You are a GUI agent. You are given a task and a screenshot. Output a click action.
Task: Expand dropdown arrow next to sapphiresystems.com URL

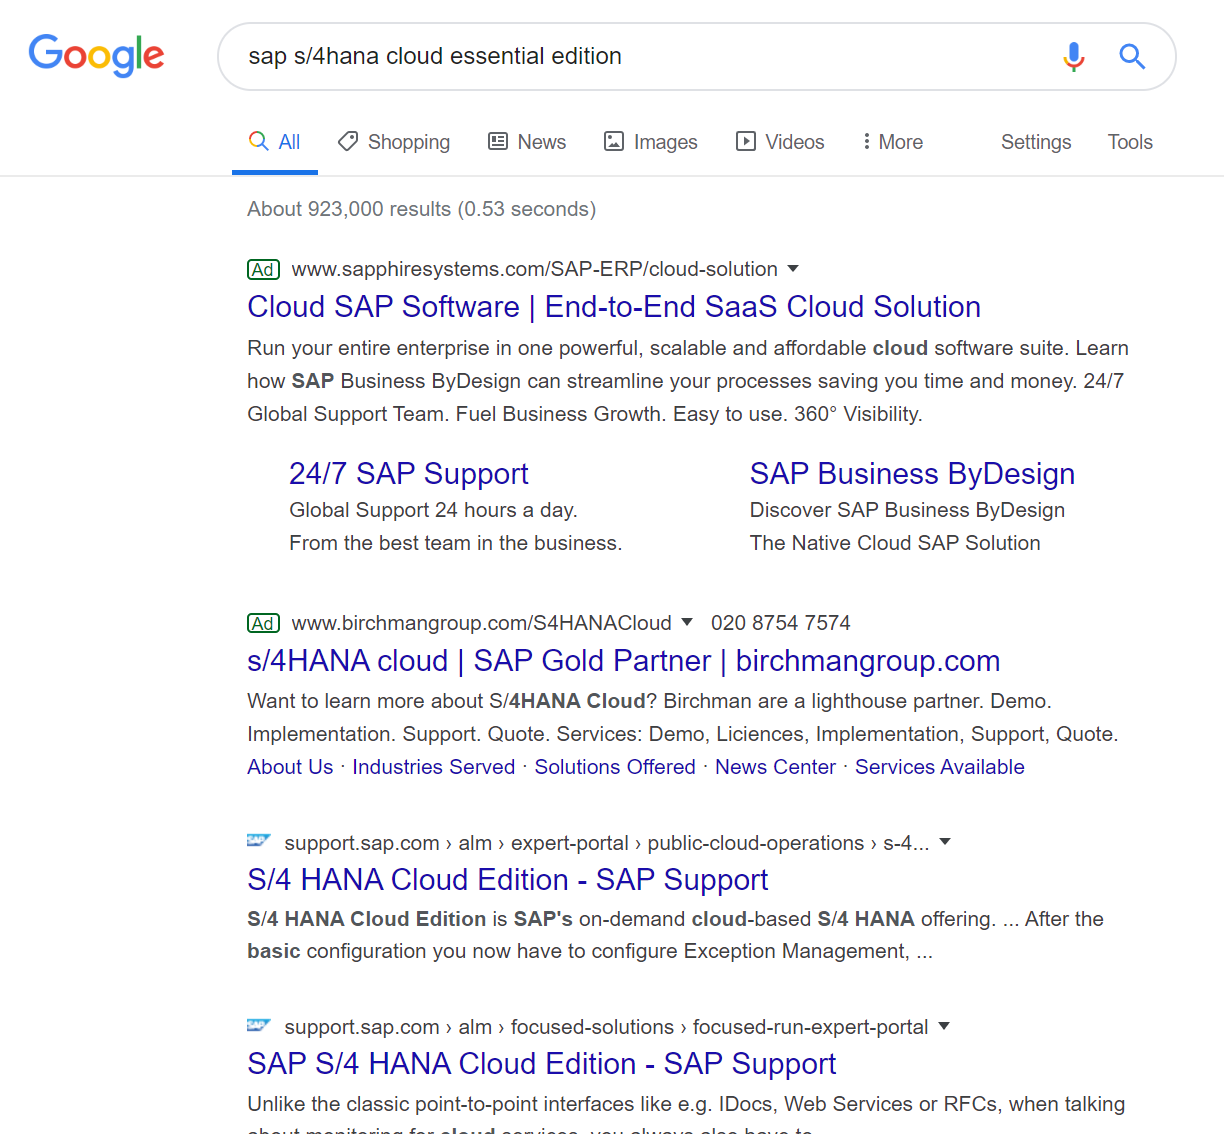tap(793, 268)
